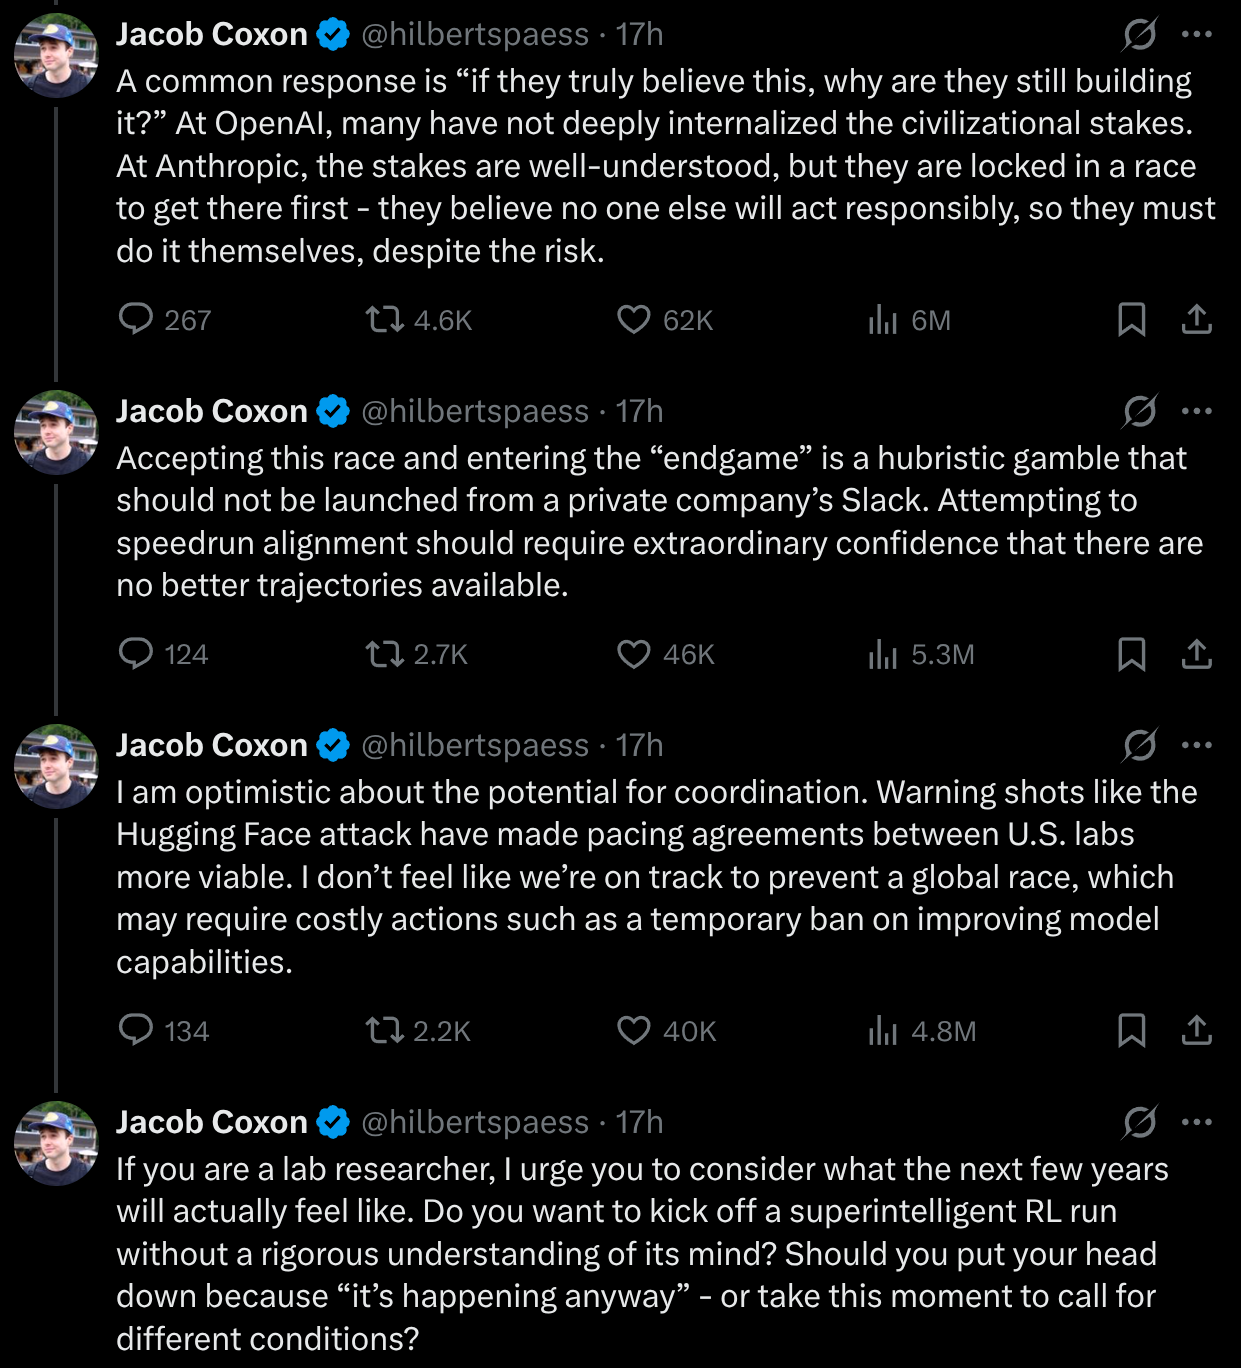Share the first tweet via share icon
1241x1368 pixels.
[1196, 319]
